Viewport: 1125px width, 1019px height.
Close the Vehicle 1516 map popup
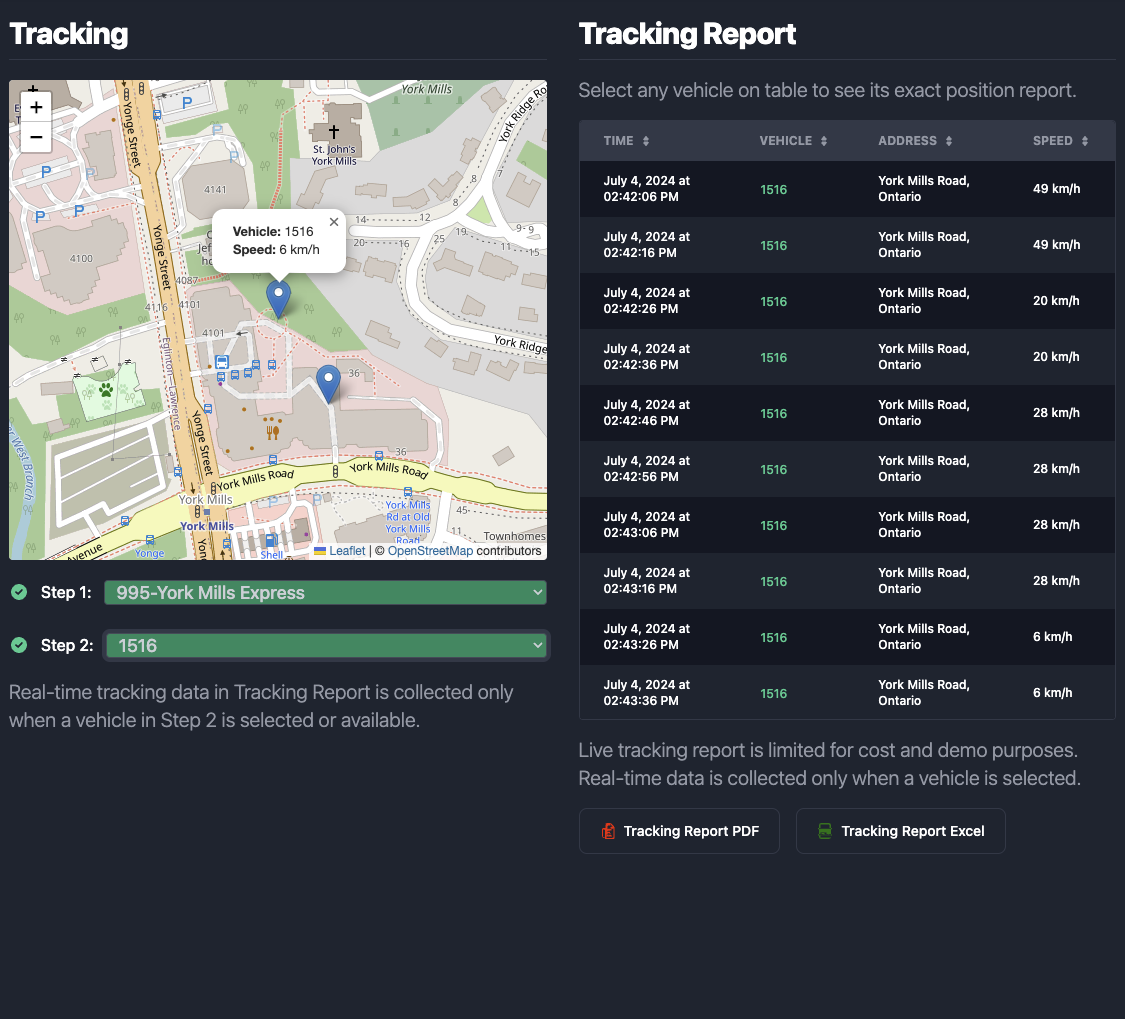pos(334,222)
